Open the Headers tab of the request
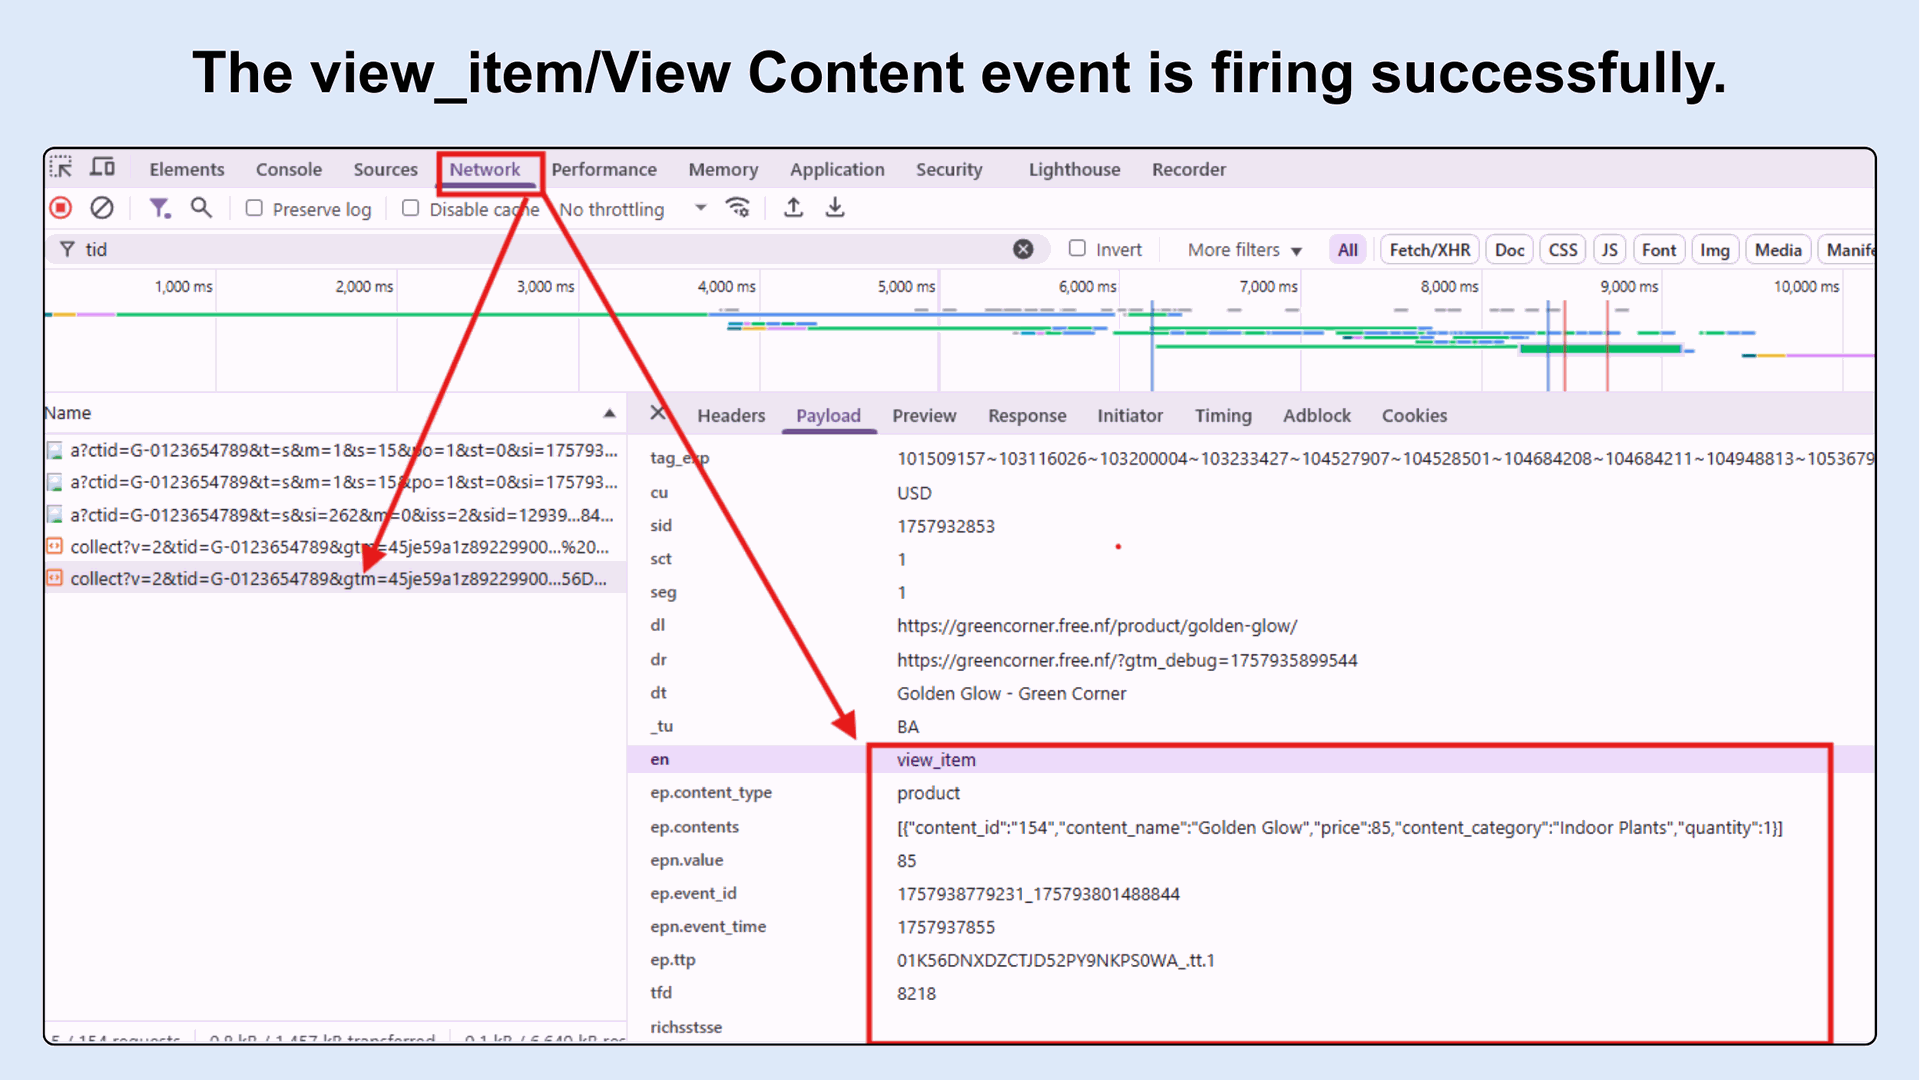The height and width of the screenshot is (1080, 1920). 730,416
